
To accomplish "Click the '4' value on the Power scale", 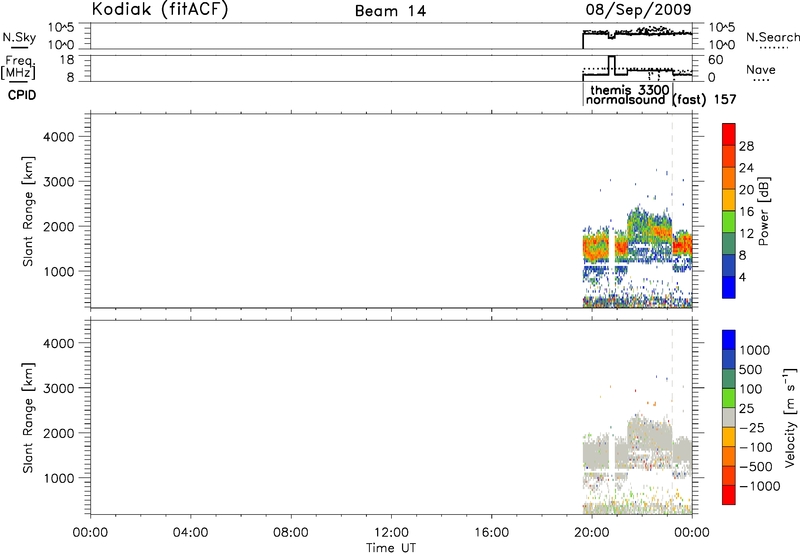I will [x=742, y=277].
